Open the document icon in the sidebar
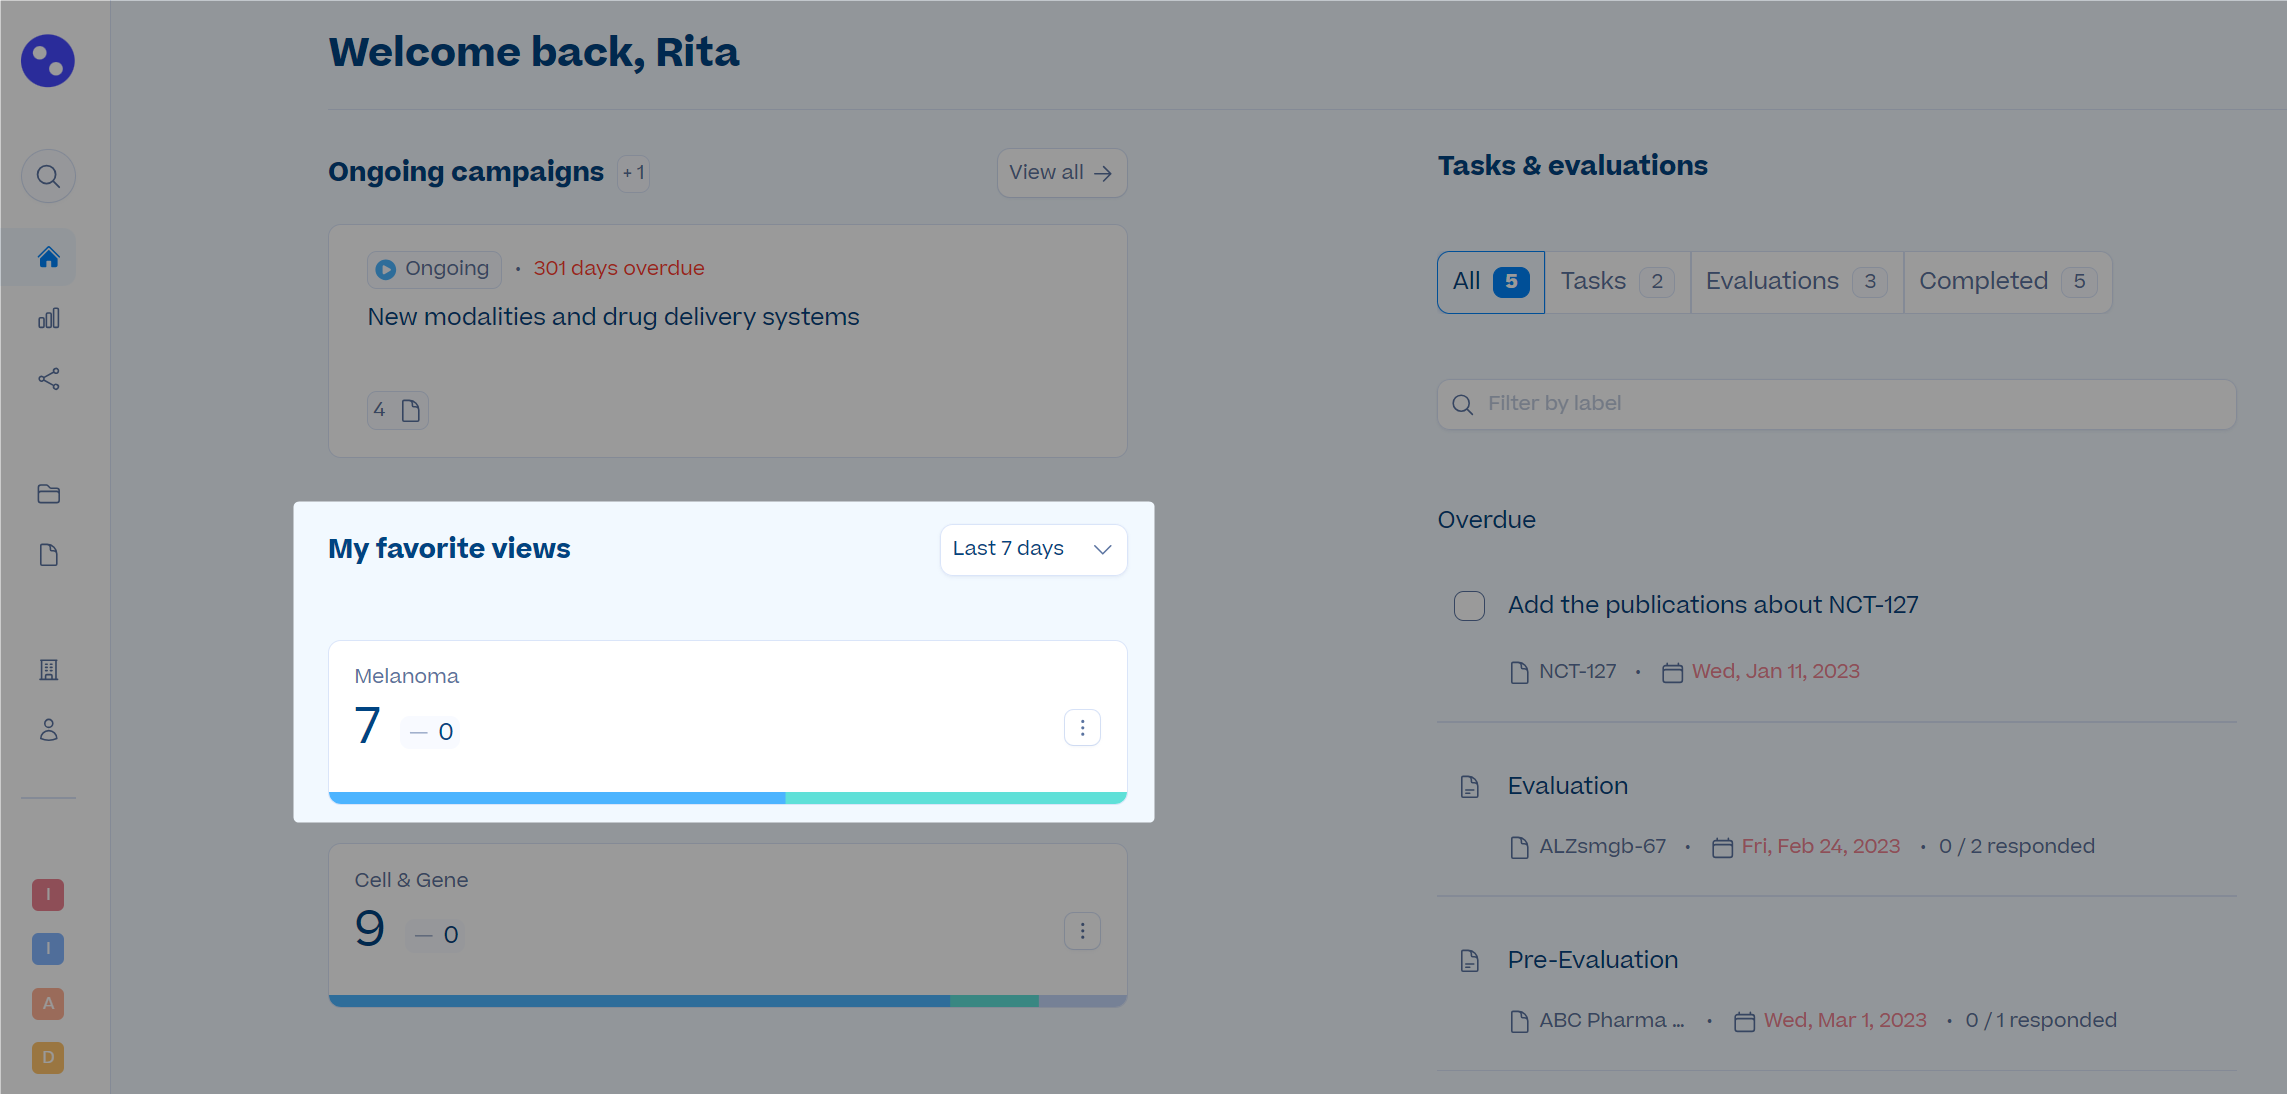 point(48,555)
